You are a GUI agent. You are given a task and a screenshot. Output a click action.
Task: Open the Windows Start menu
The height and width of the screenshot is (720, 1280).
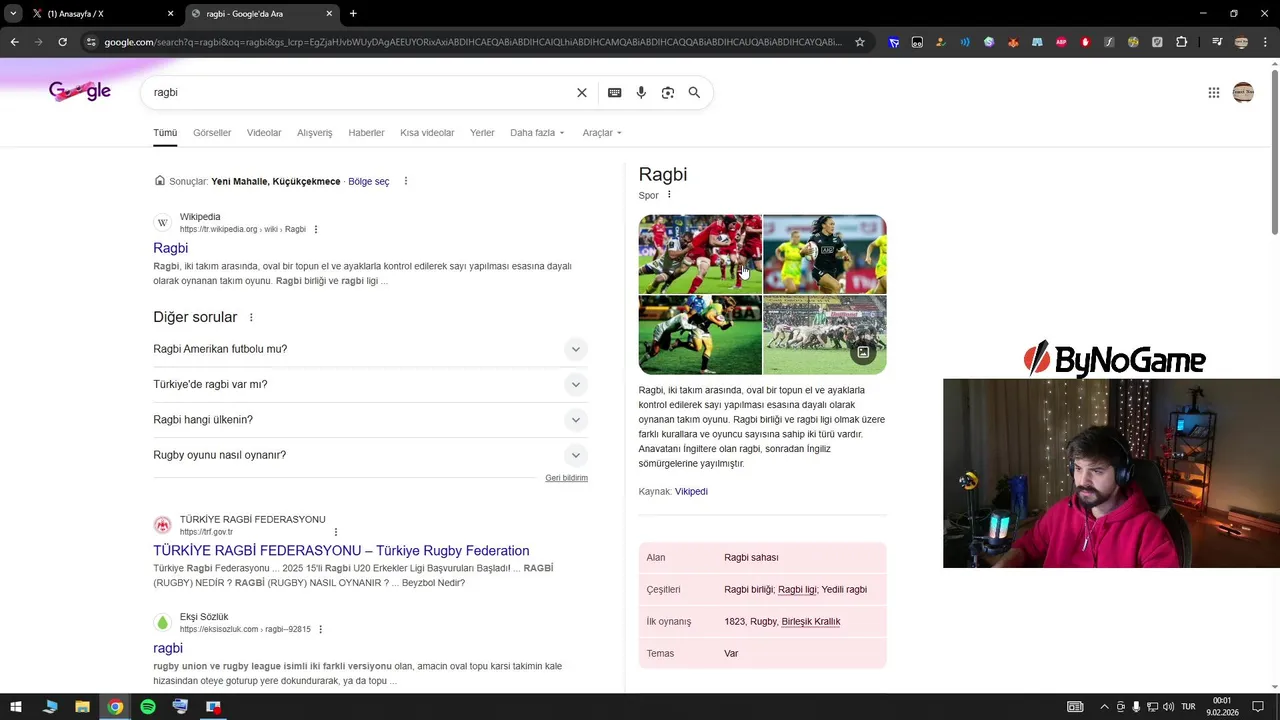(x=16, y=707)
